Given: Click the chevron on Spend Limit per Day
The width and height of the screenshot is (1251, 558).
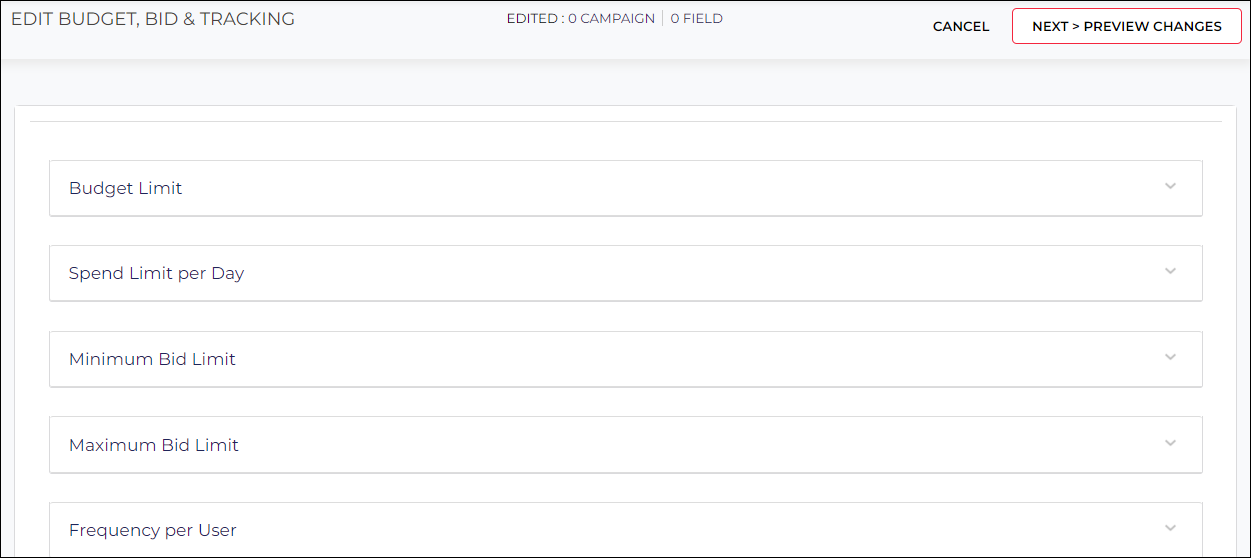Looking at the screenshot, I should pyautogui.click(x=1170, y=272).
